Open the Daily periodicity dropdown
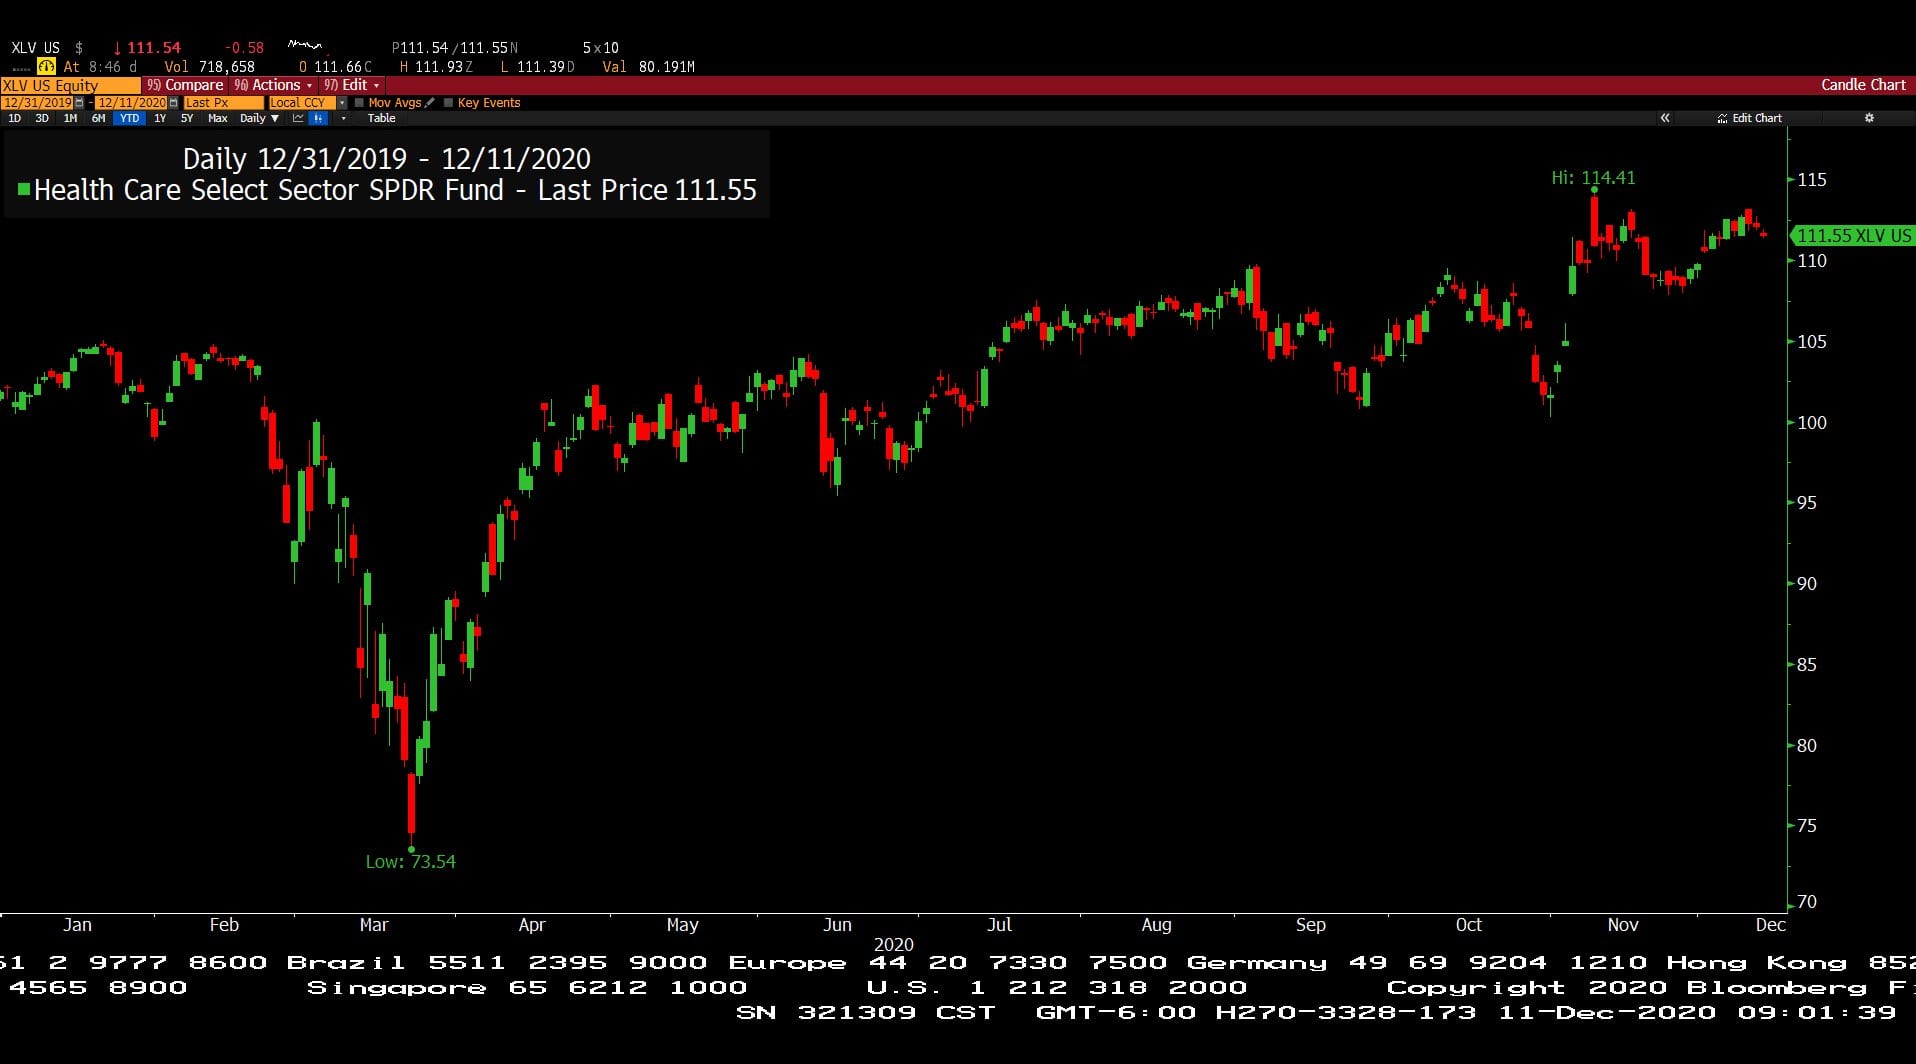1916x1064 pixels. click(259, 118)
